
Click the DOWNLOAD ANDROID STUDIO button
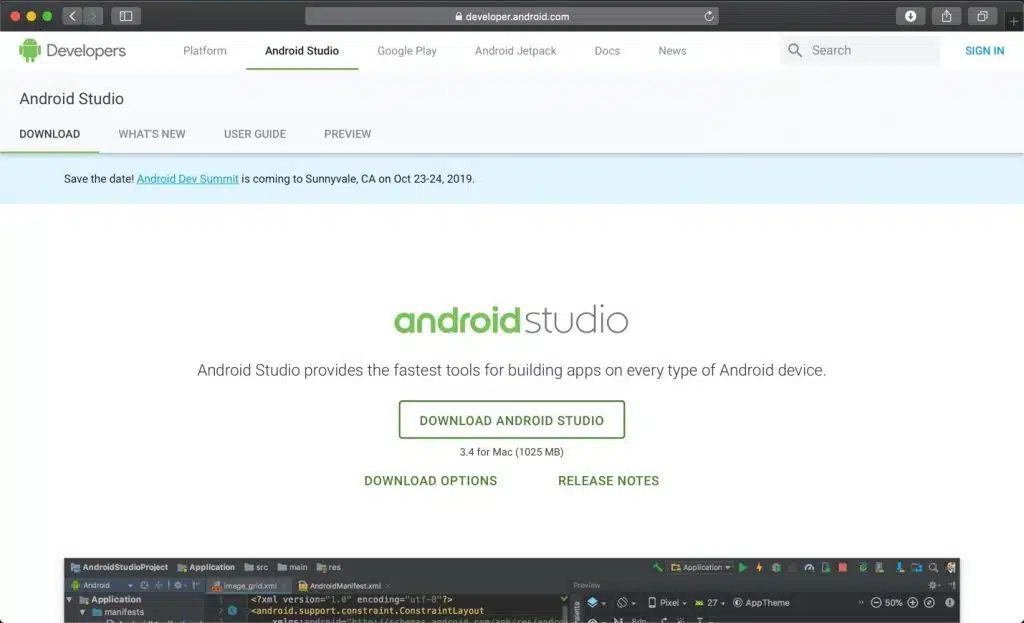(x=511, y=419)
